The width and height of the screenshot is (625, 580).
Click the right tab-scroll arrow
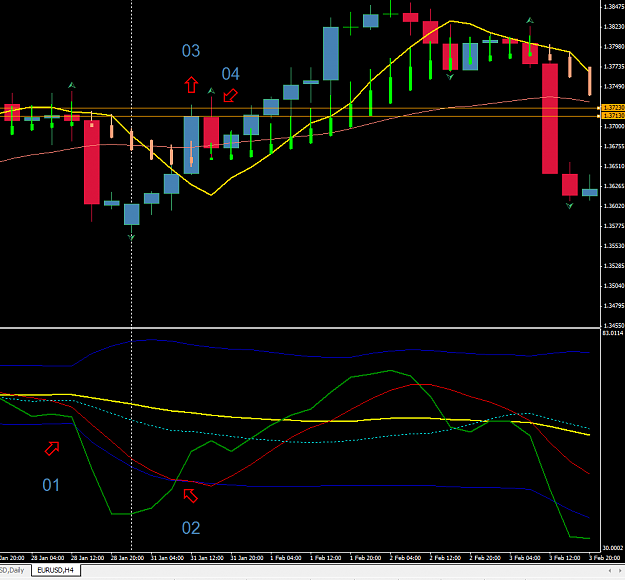click(x=620, y=571)
